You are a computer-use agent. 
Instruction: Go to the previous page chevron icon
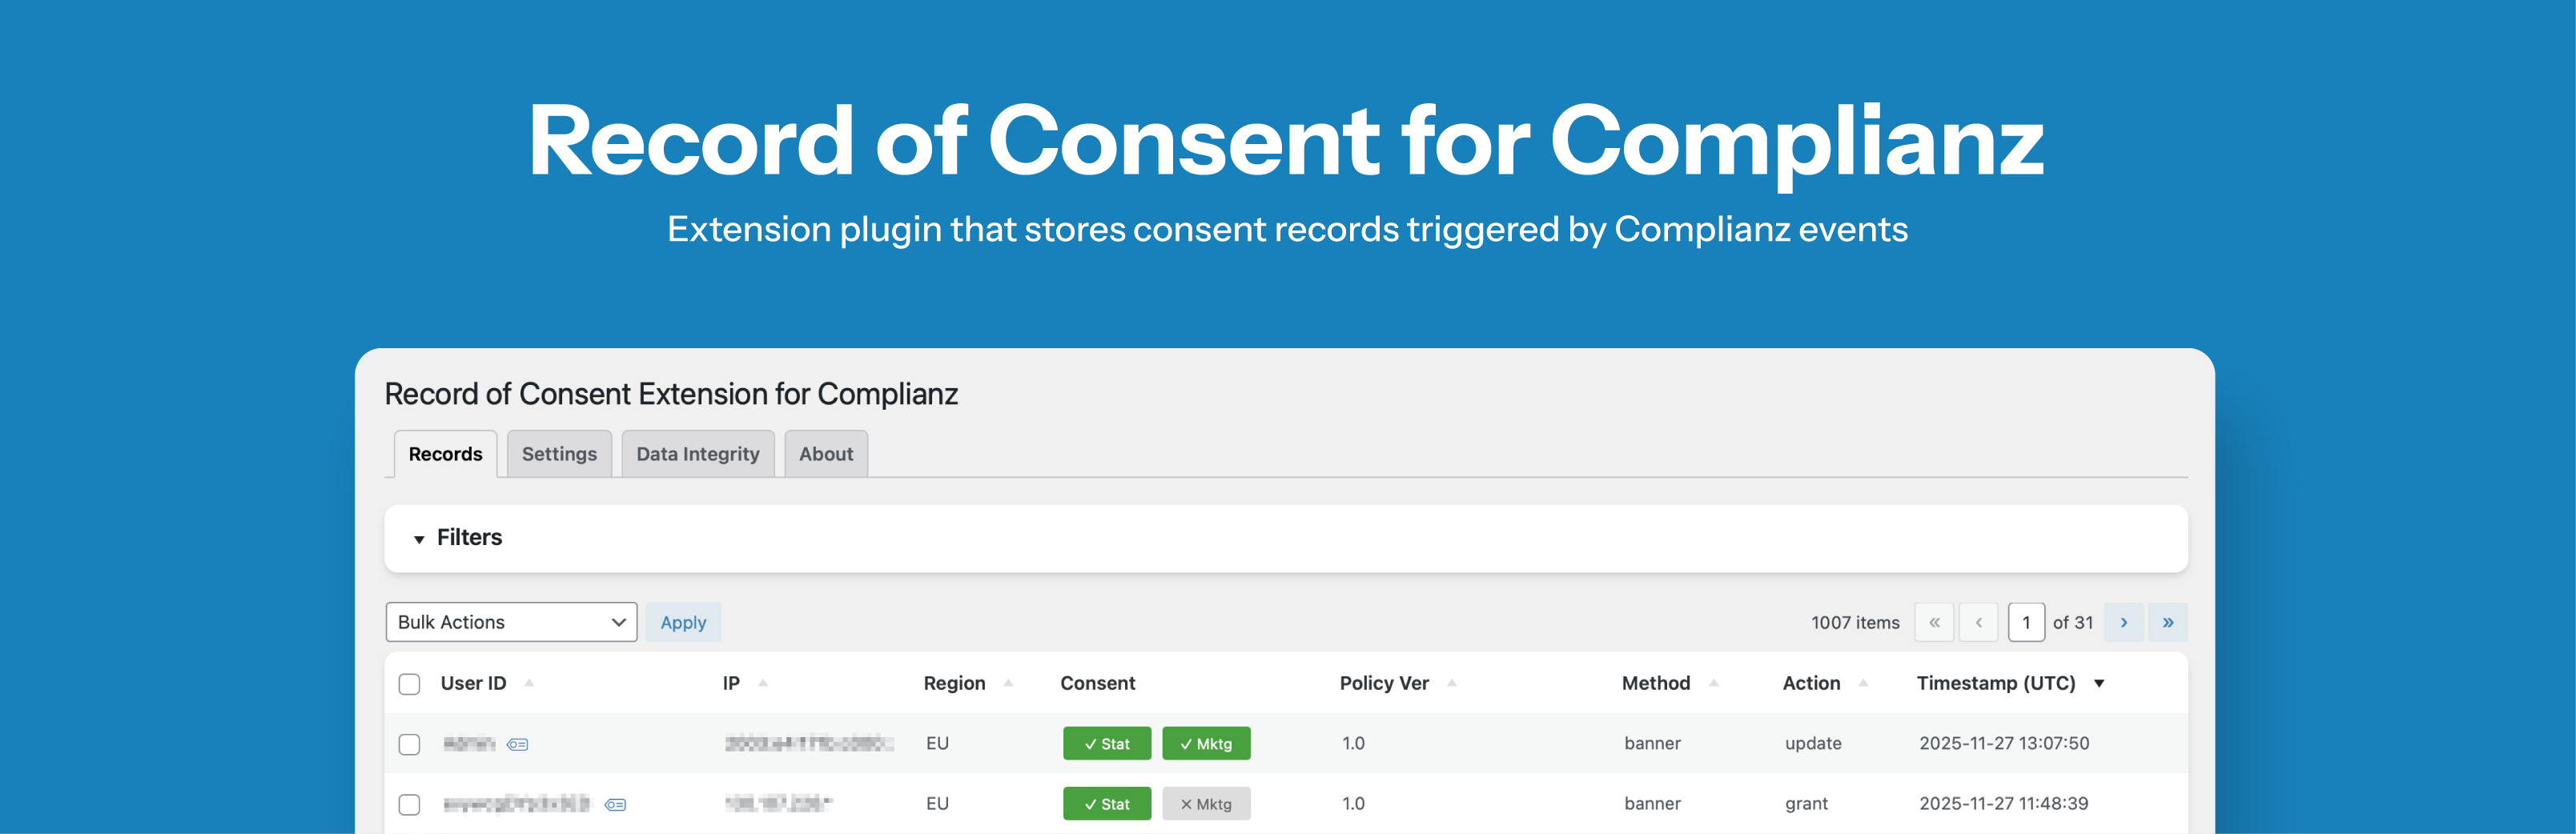(1979, 622)
